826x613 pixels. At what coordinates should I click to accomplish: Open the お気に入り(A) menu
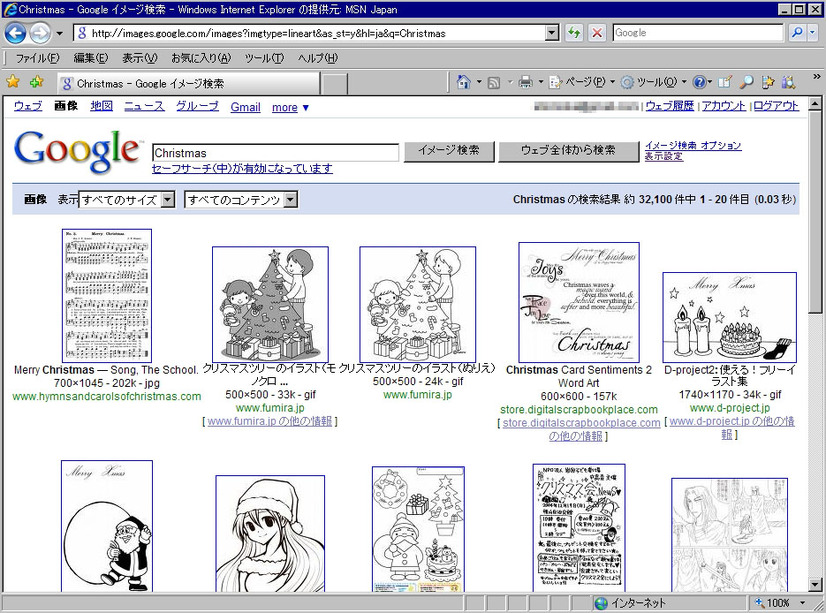201,58
